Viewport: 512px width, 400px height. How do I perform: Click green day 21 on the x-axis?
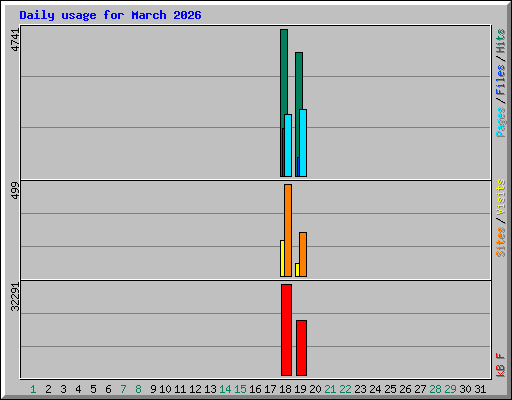tap(330, 389)
